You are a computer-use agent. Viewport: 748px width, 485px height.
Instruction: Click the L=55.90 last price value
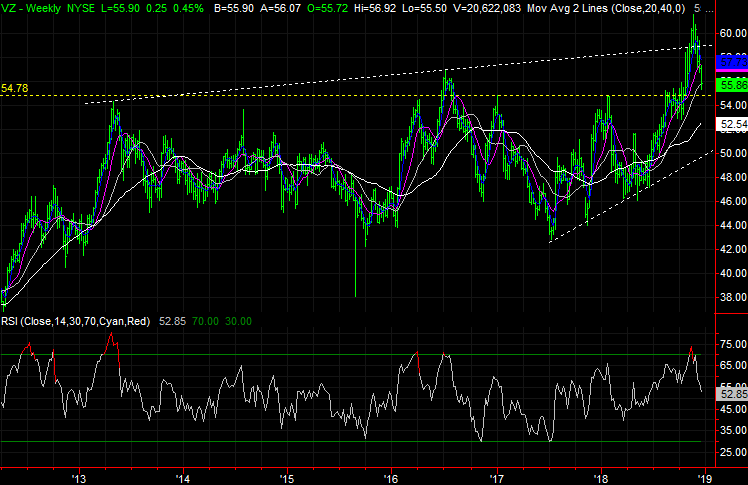121,8
